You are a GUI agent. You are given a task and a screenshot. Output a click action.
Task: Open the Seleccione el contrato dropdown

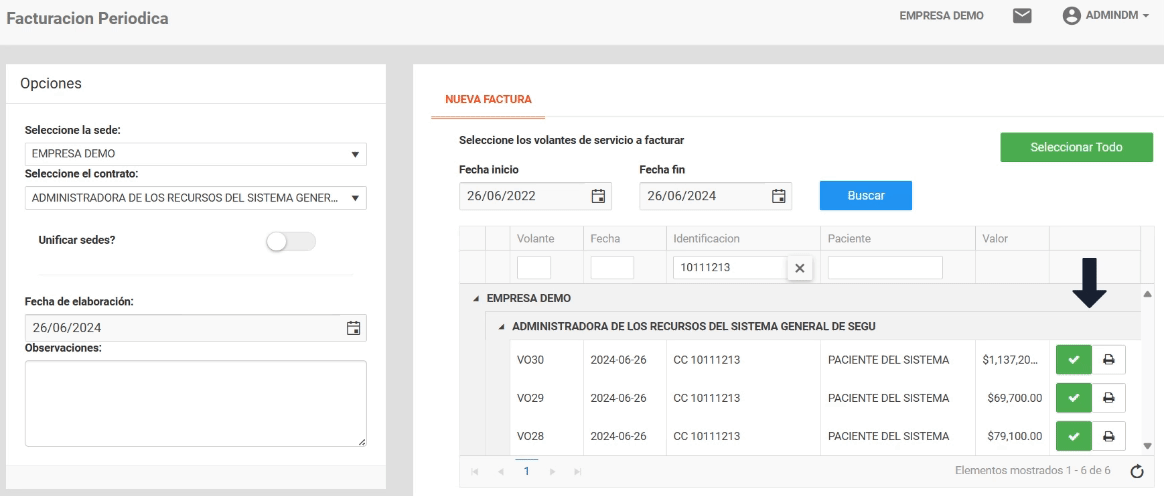click(195, 197)
